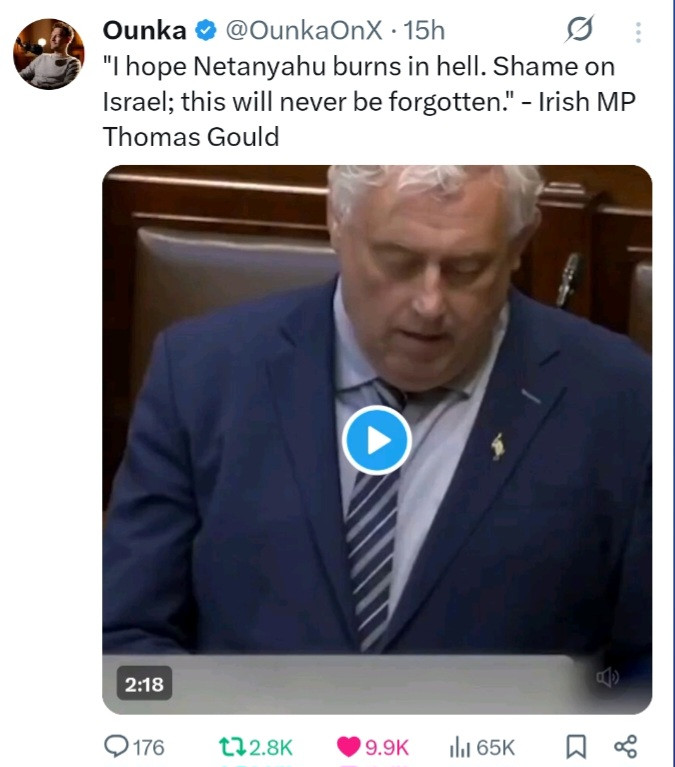Click the views bar chart icon
The height and width of the screenshot is (767, 675).
[459, 747]
